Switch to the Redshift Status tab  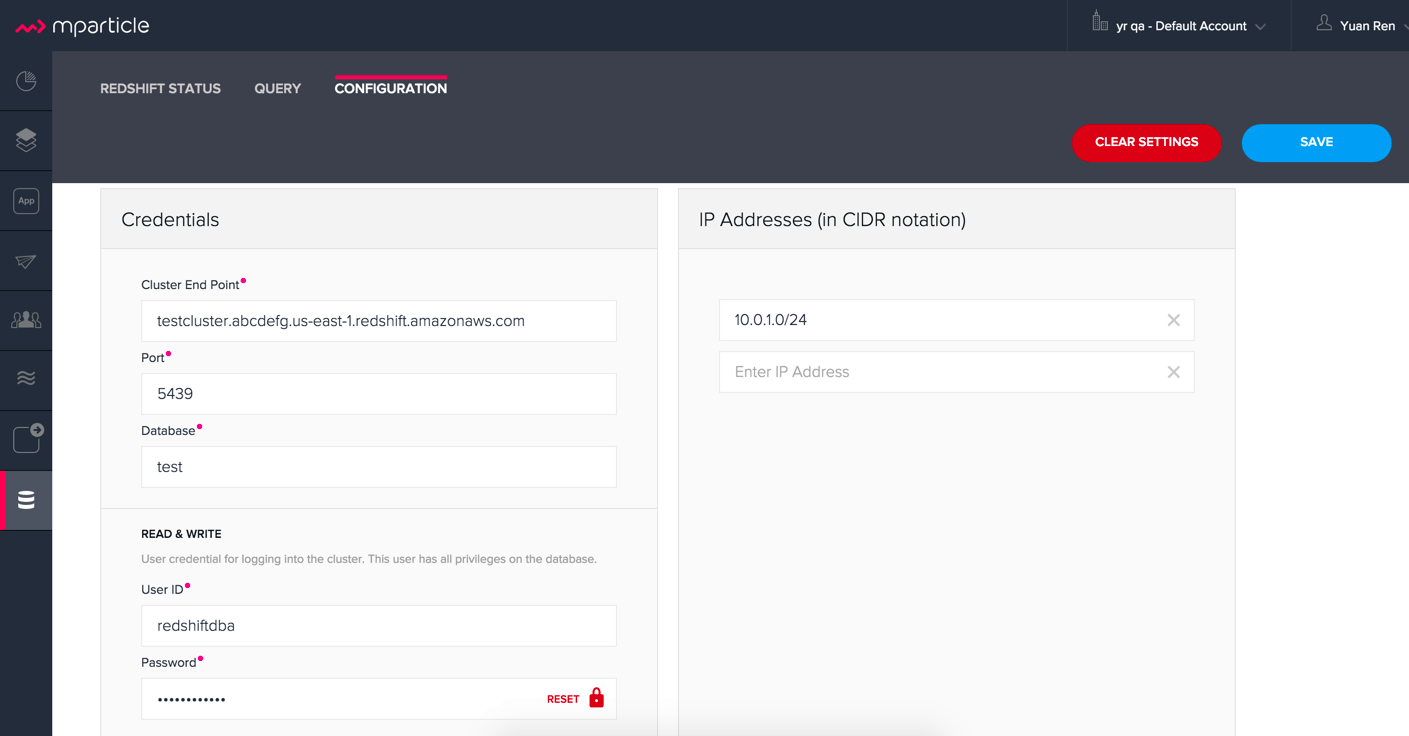tap(160, 89)
